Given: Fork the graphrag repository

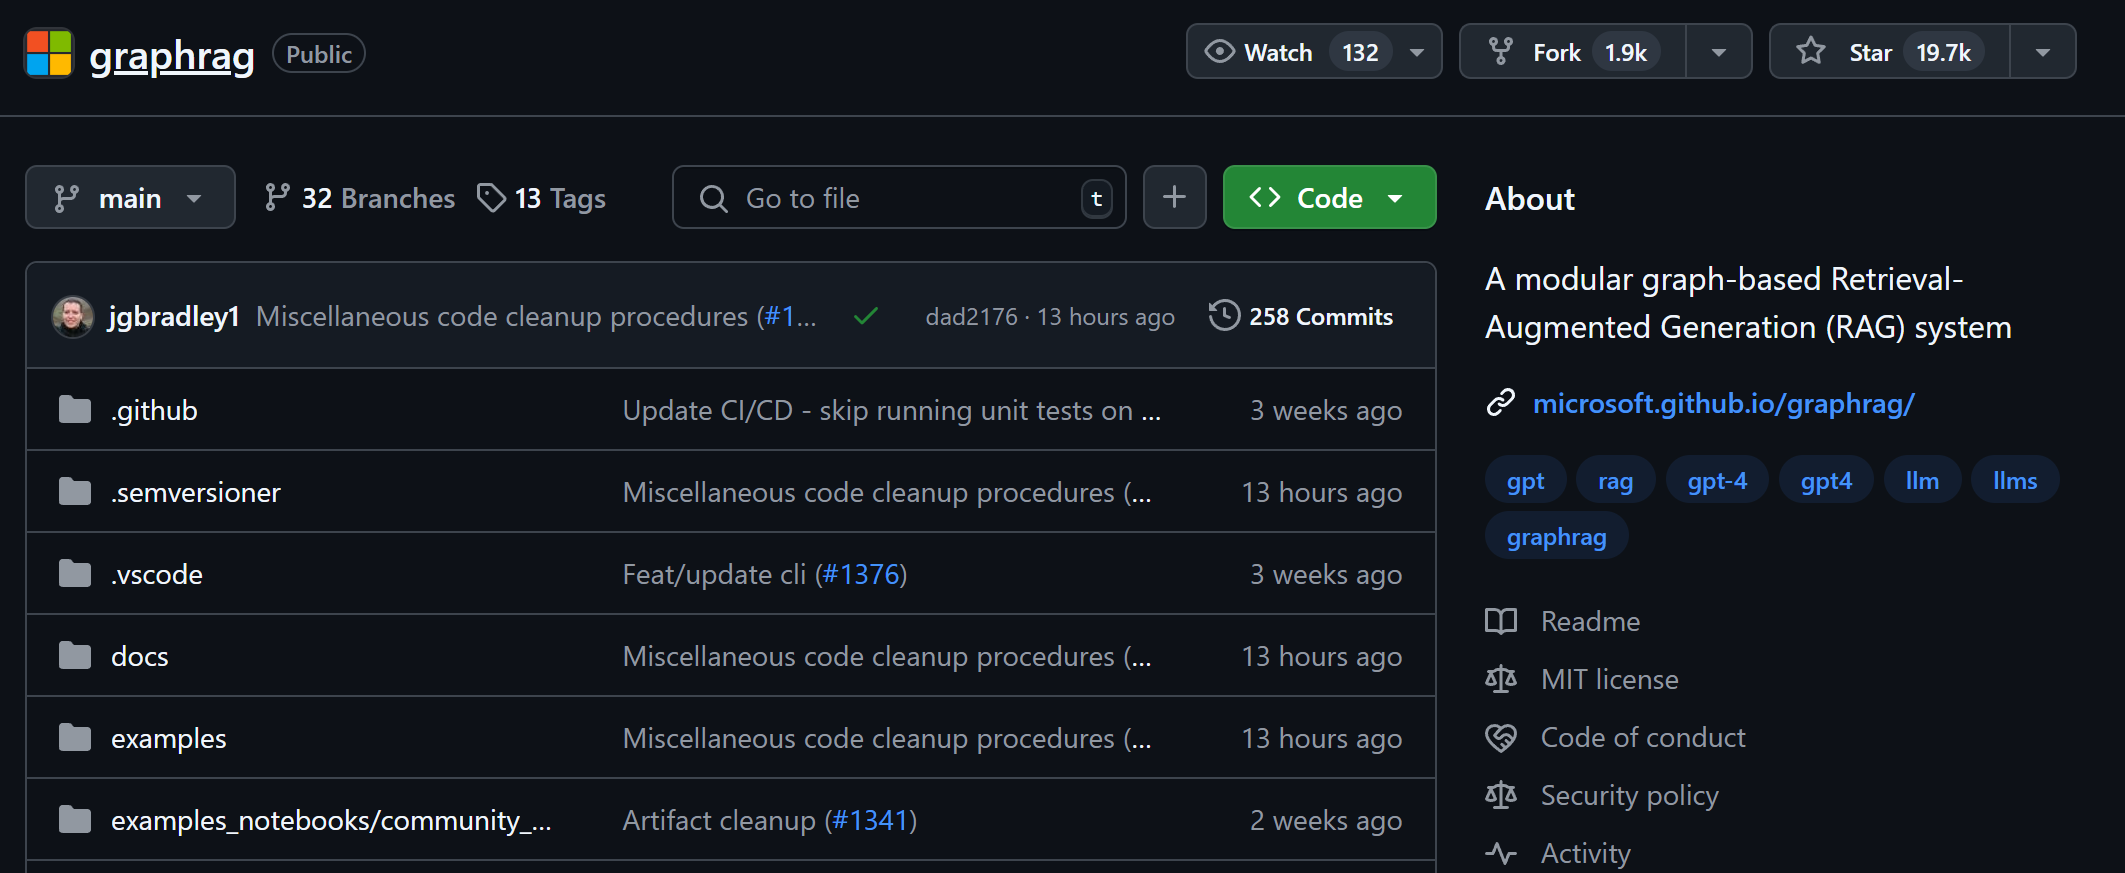Looking at the screenshot, I should [x=1573, y=52].
